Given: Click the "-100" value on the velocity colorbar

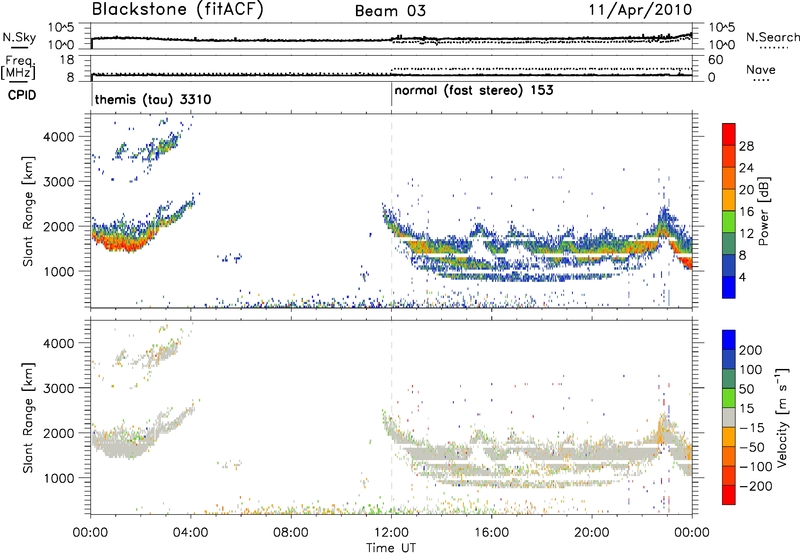Looking at the screenshot, I should (x=755, y=467).
